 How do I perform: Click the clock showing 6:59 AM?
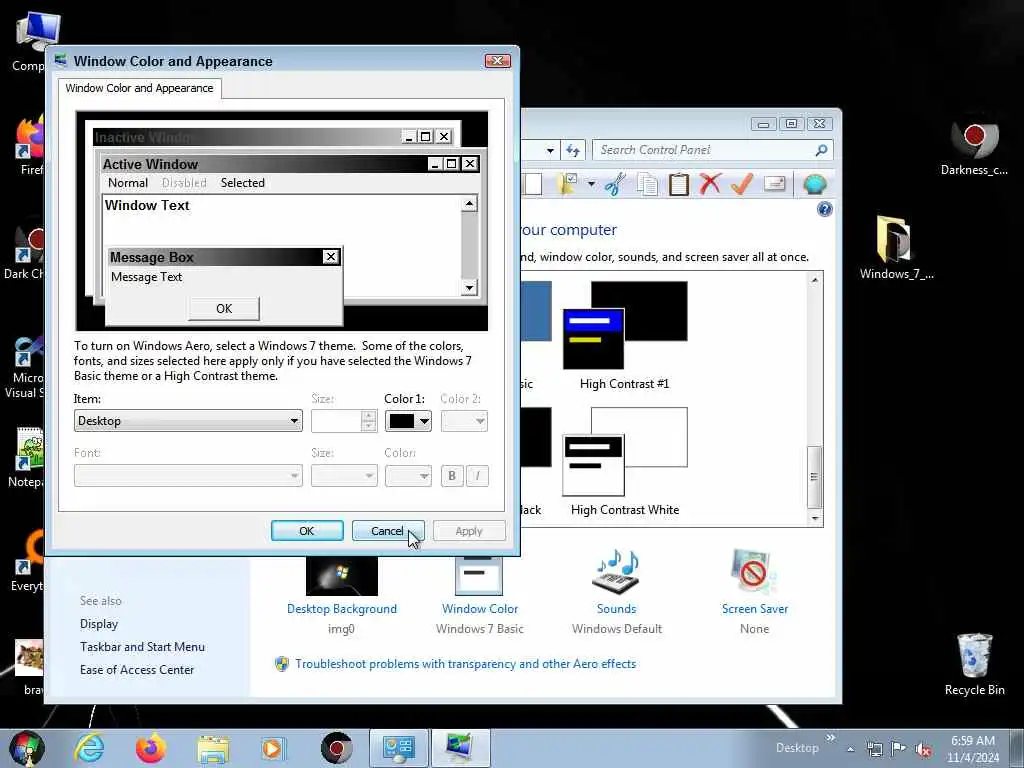point(973,741)
